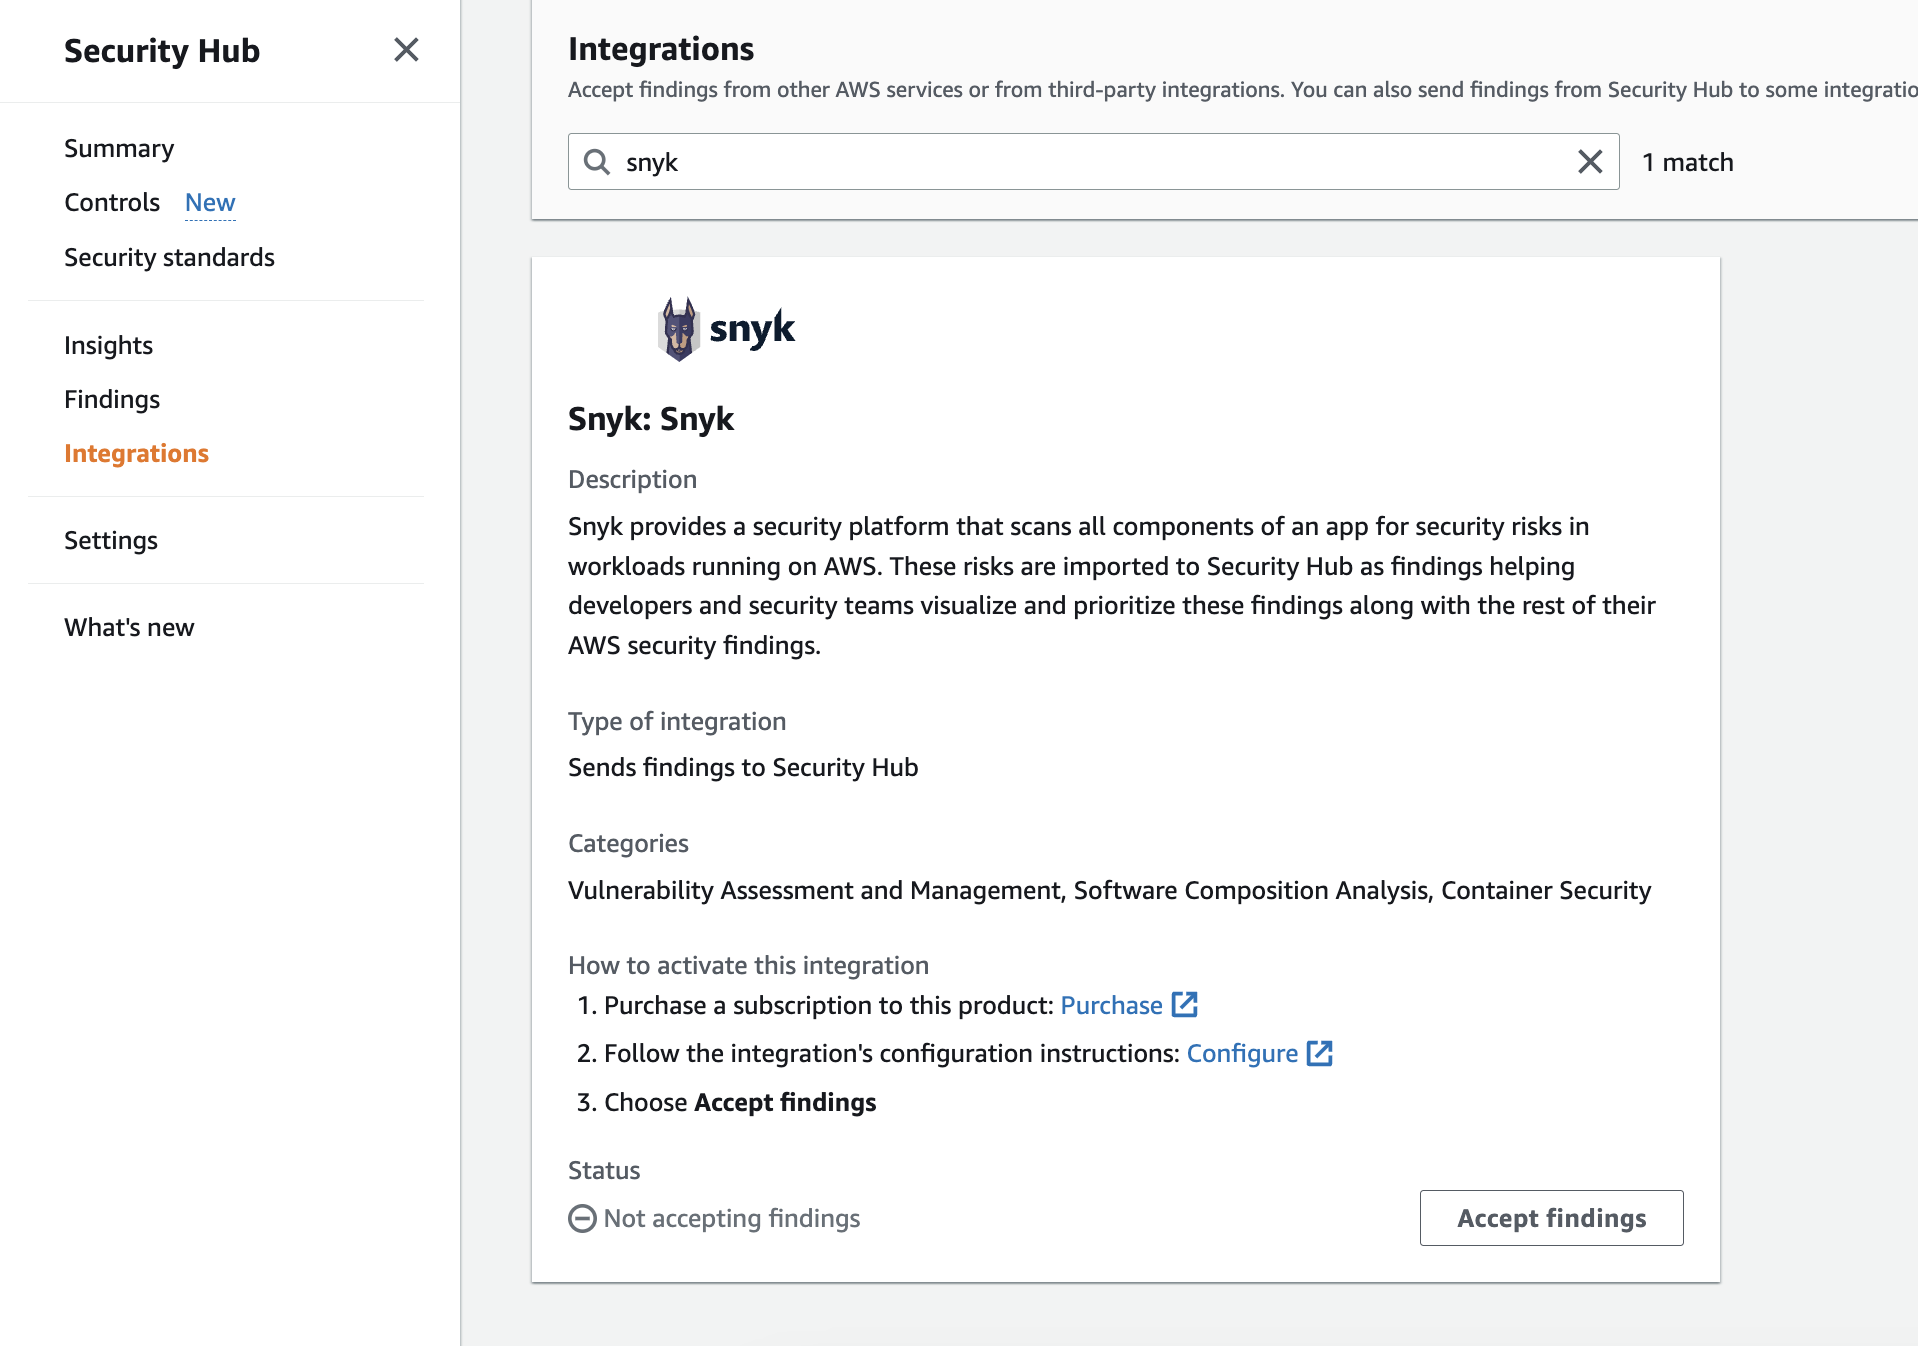Image resolution: width=1918 pixels, height=1346 pixels.
Task: Open the Findings page
Action: 112,399
